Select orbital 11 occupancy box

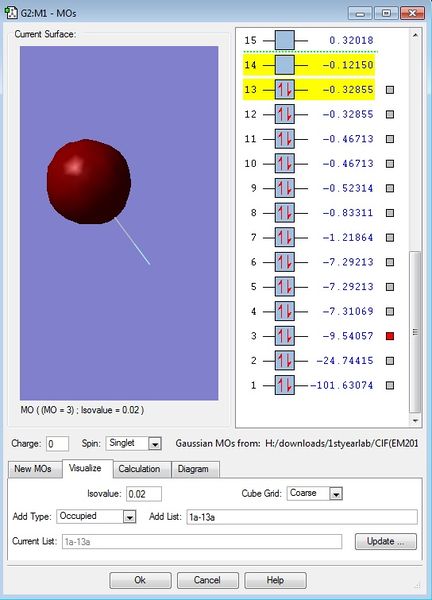coord(285,139)
